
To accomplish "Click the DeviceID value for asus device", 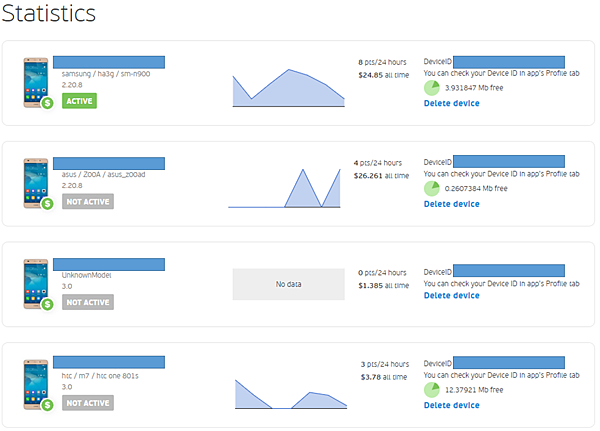I will pyautogui.click(x=509, y=162).
